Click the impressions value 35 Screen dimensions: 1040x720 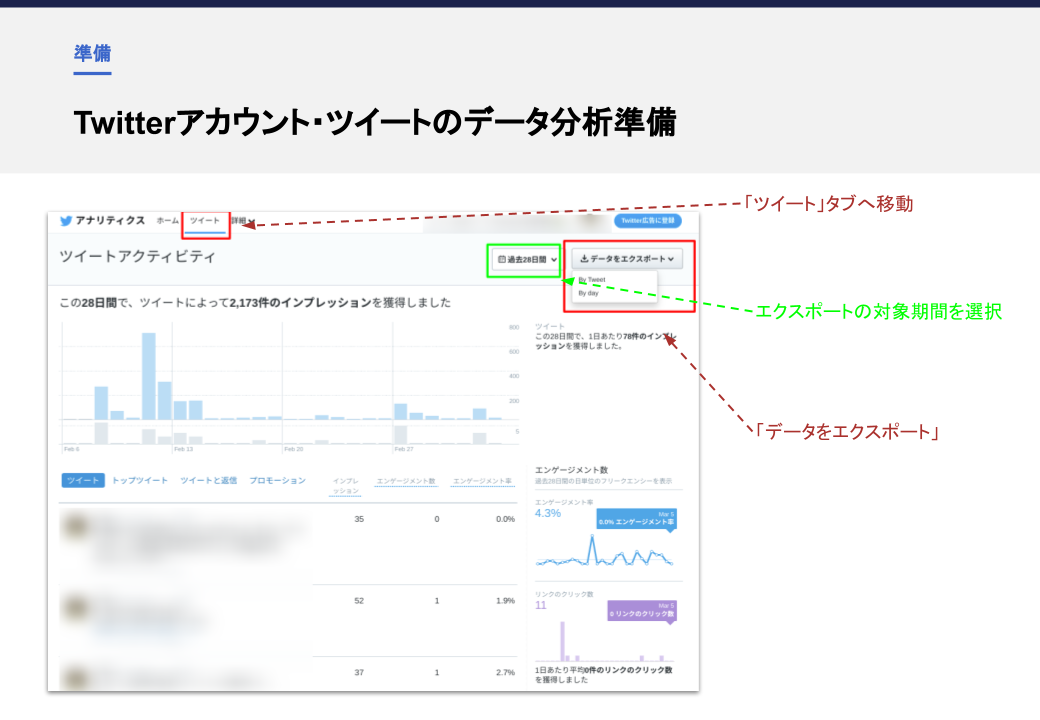point(359,519)
